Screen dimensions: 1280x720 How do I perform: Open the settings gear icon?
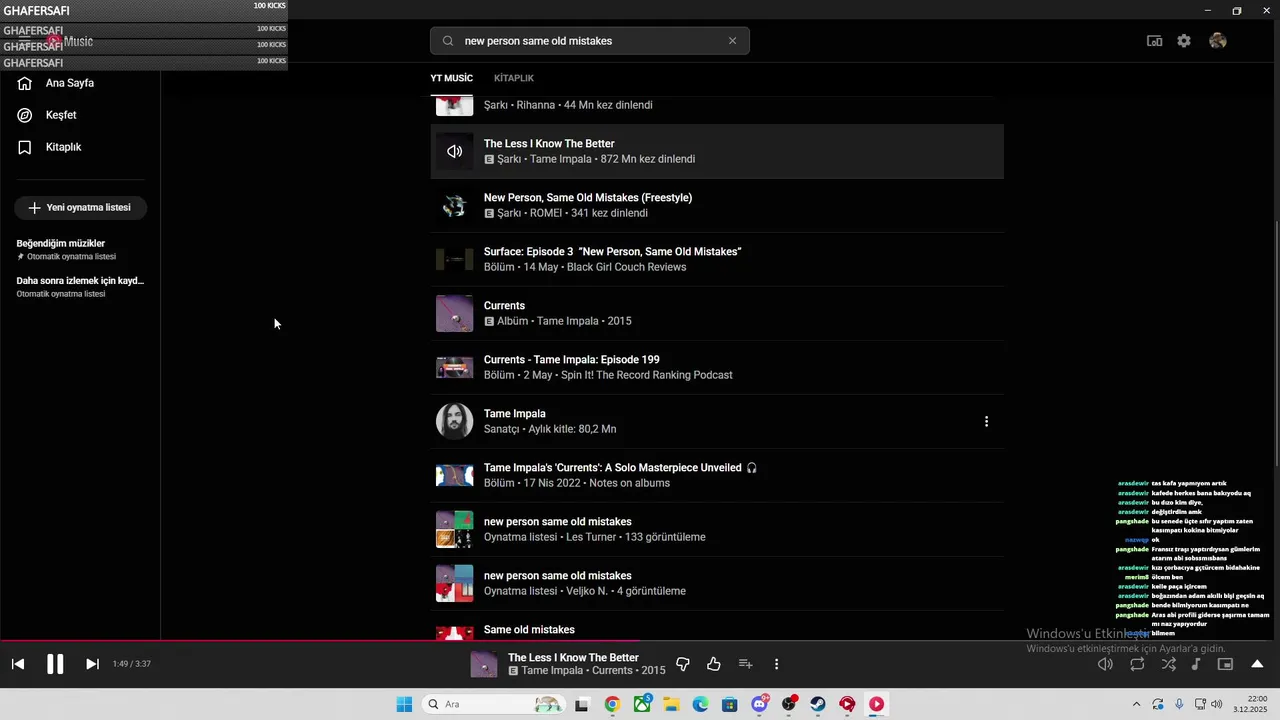[1184, 41]
